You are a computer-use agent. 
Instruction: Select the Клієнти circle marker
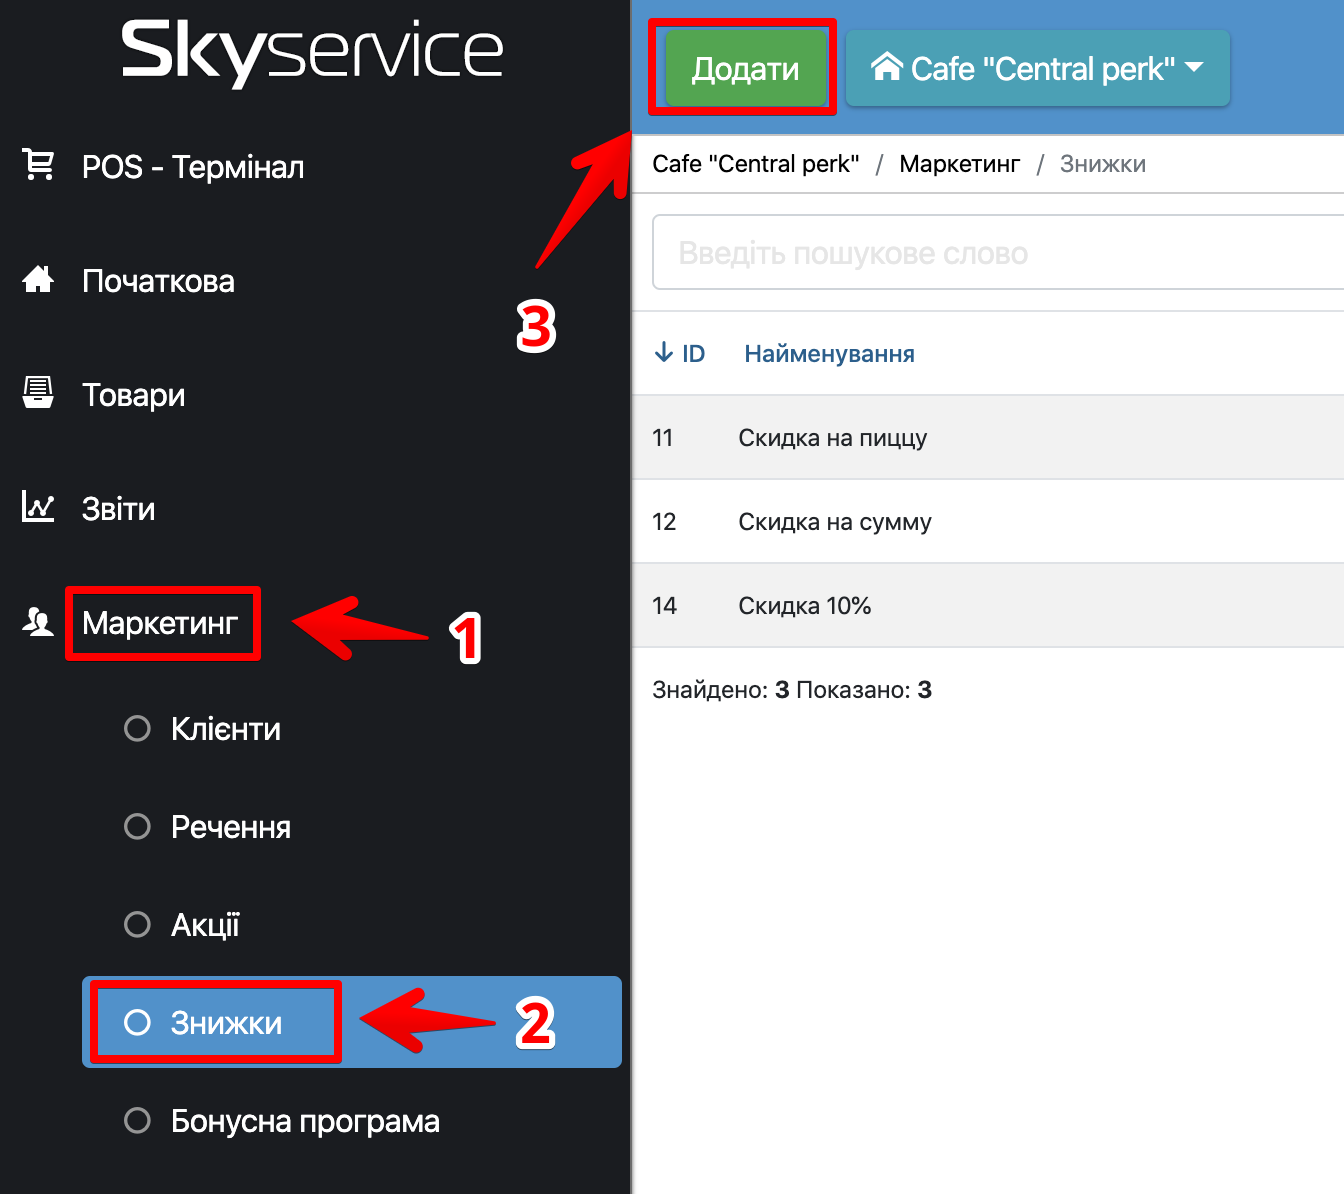point(137,728)
